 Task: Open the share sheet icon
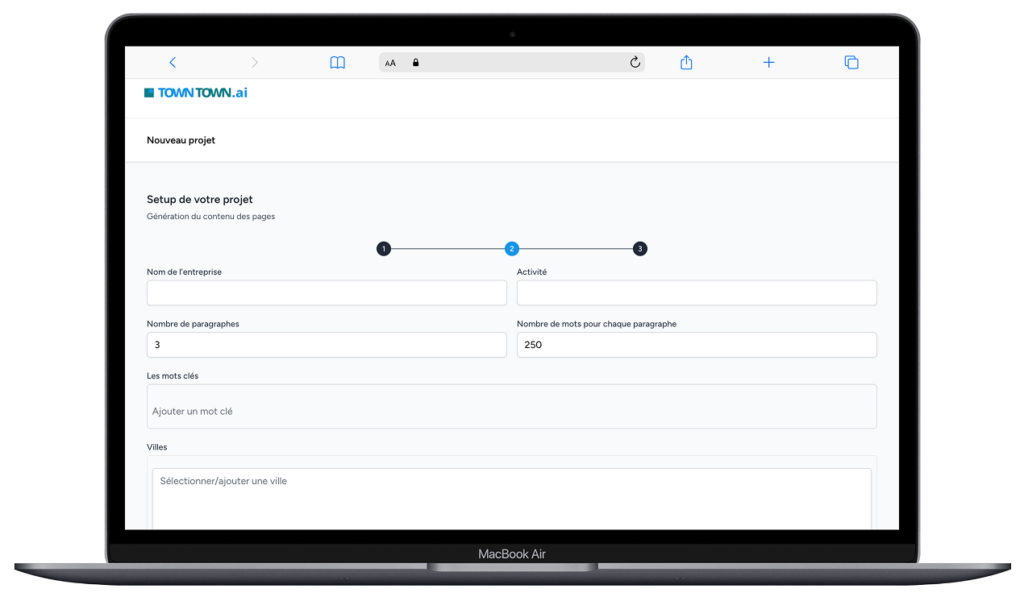point(686,62)
